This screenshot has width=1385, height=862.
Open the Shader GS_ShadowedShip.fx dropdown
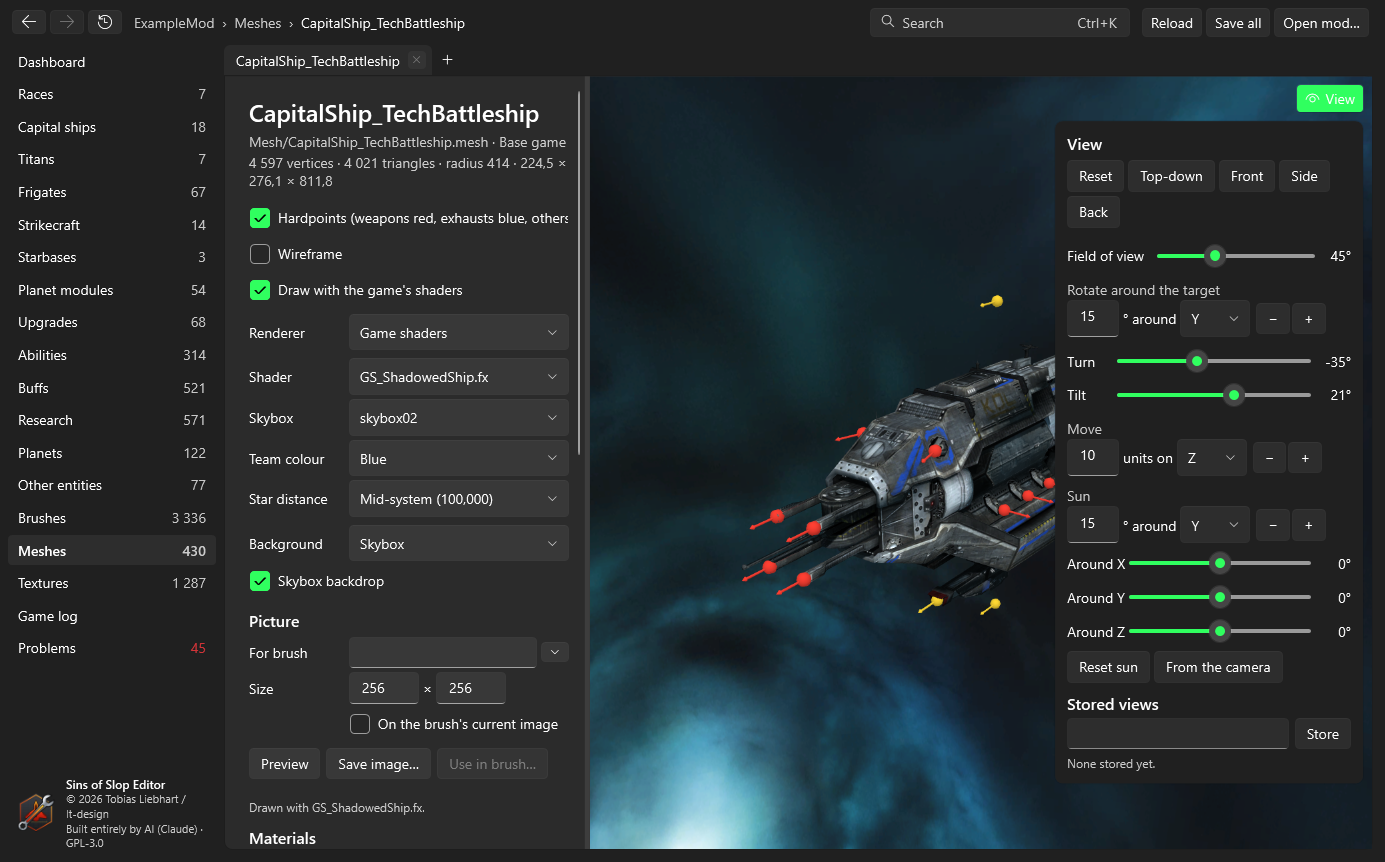(x=458, y=377)
